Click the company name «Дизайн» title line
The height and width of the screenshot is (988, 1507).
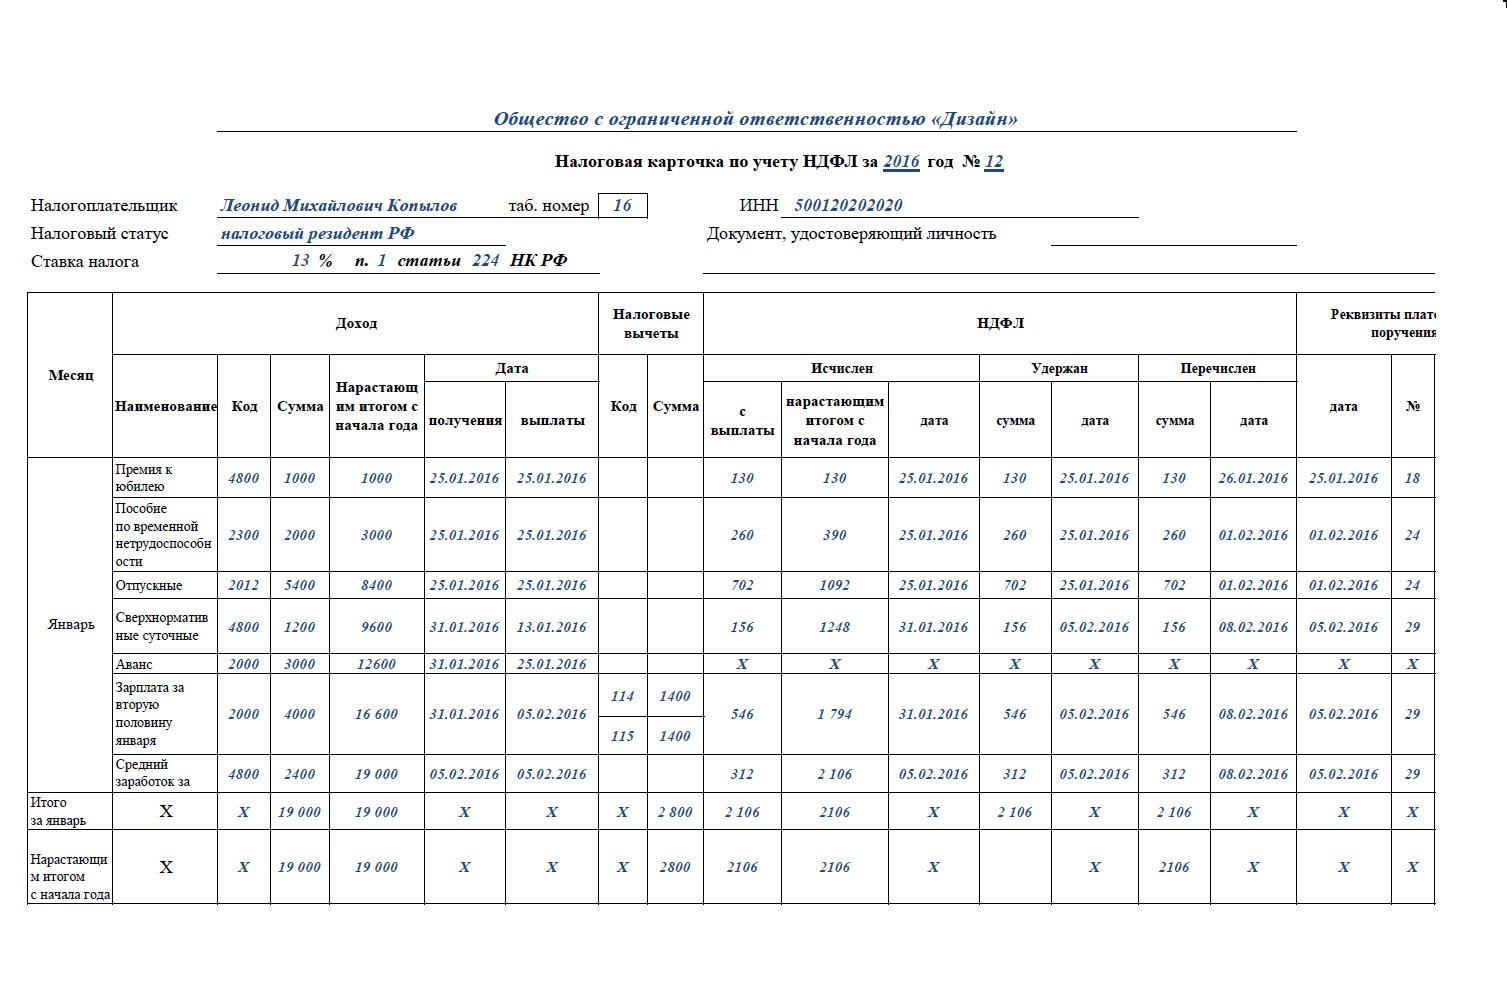pos(755,119)
